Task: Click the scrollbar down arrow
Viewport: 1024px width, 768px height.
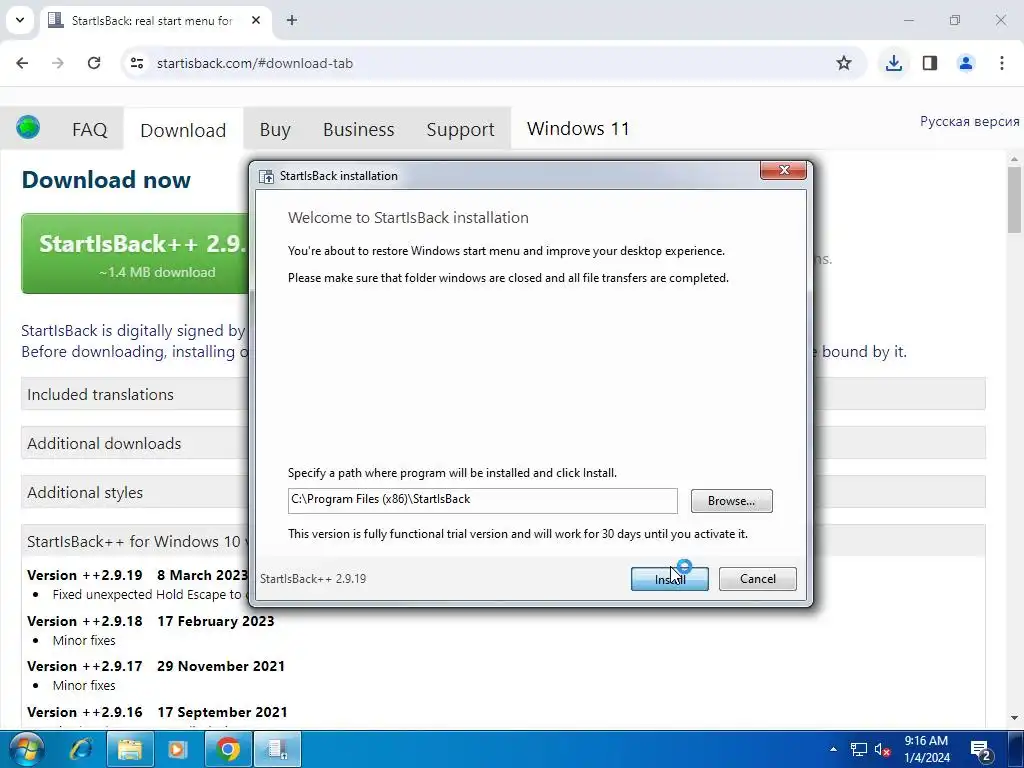Action: [x=1014, y=719]
